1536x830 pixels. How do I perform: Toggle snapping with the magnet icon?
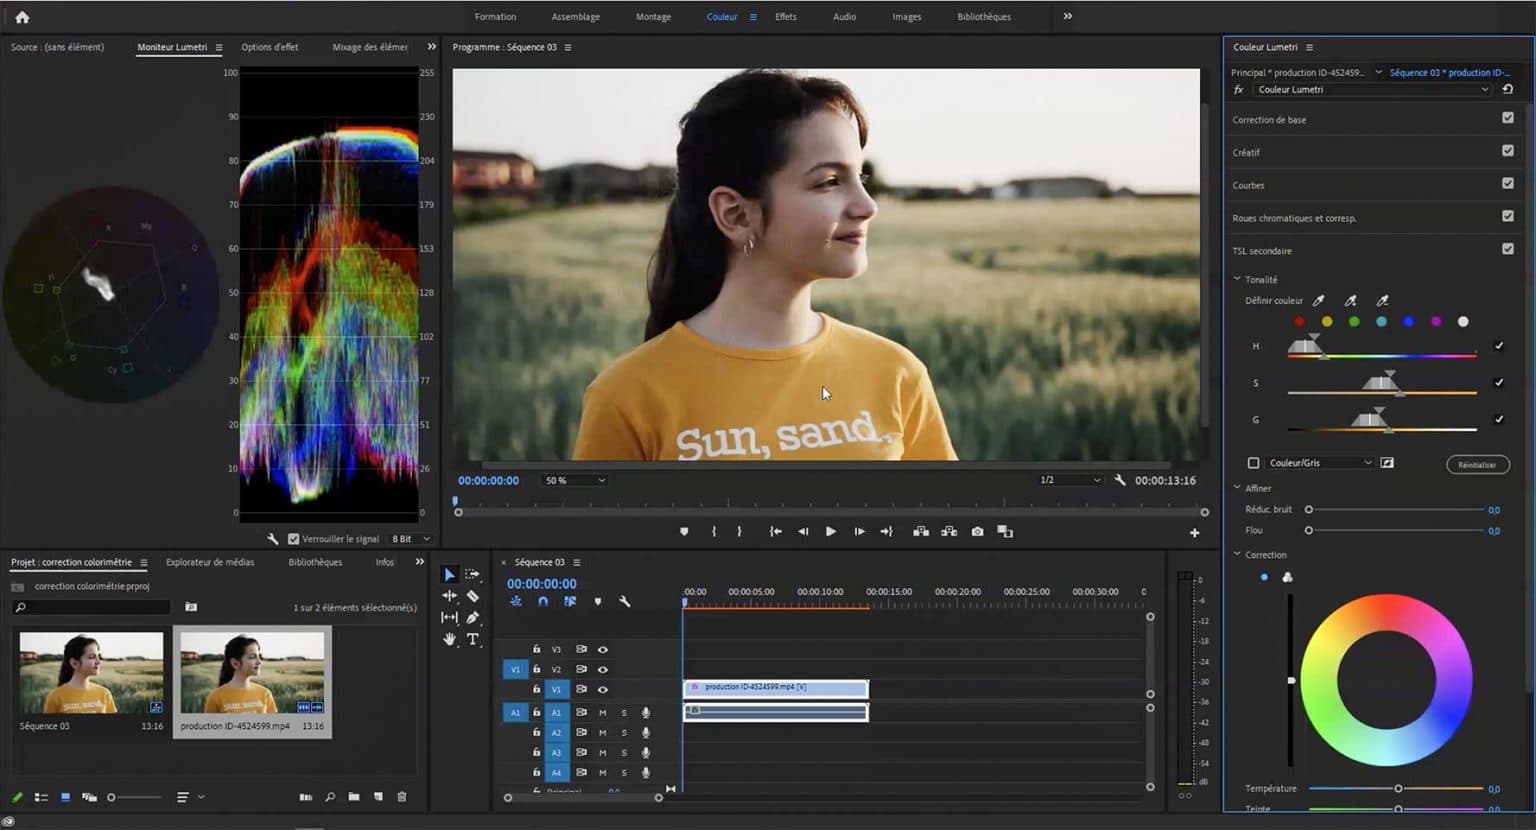coord(543,601)
